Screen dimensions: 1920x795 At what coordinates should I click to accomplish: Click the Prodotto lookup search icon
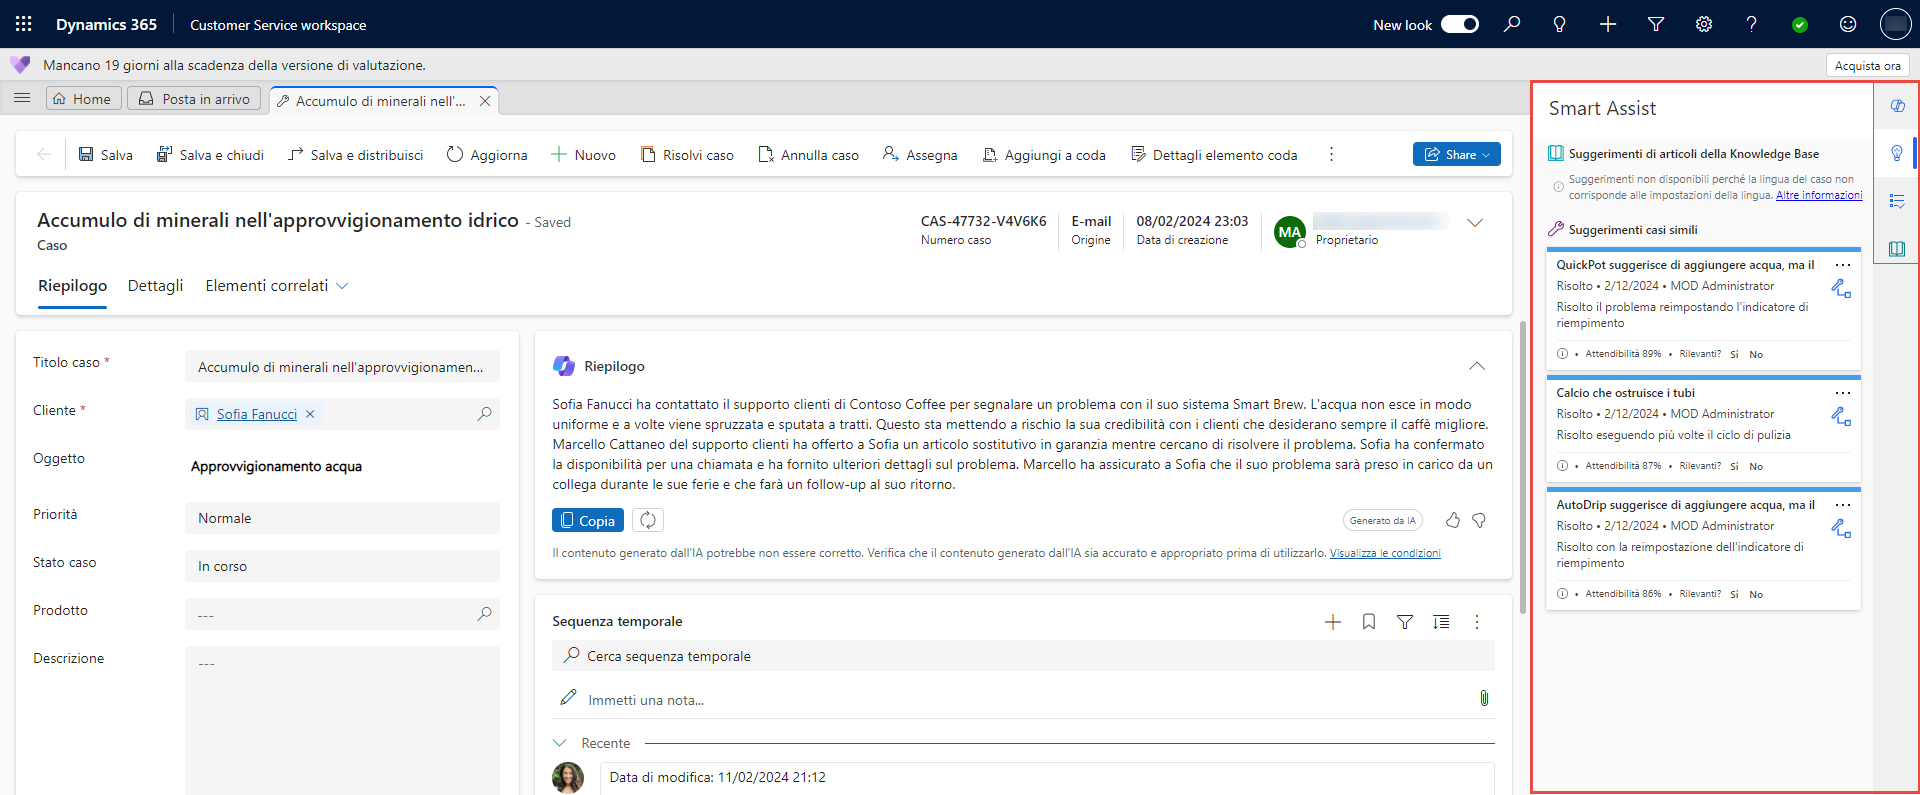(485, 613)
